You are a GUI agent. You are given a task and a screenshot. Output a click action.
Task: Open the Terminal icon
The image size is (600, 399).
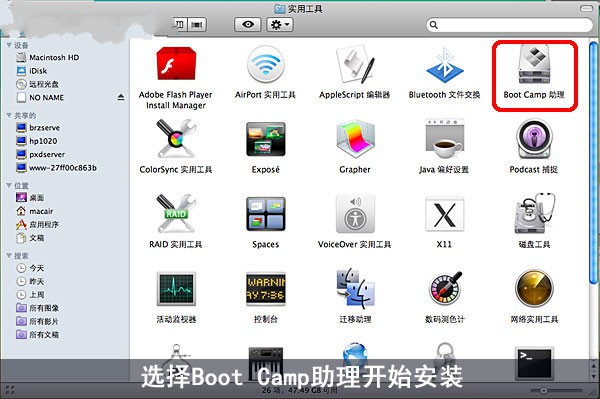pos(534,362)
